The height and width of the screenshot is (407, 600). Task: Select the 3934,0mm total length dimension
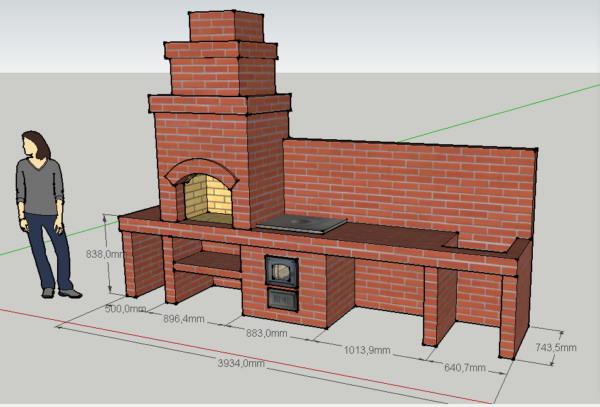point(241,363)
